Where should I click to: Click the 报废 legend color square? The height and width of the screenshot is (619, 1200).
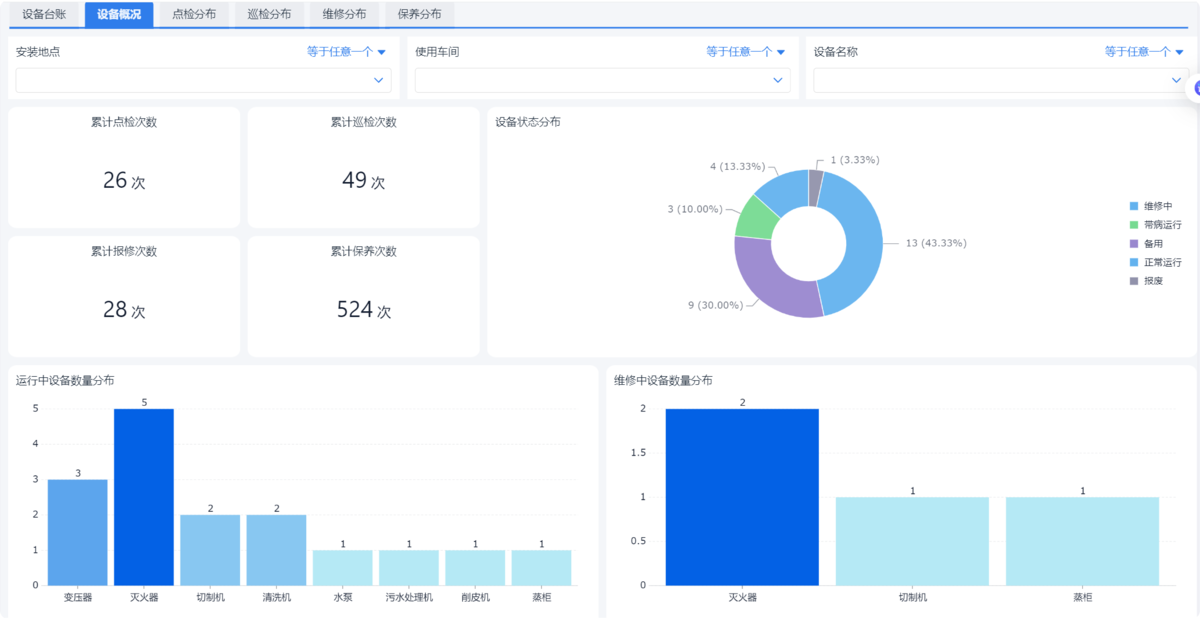point(1134,281)
